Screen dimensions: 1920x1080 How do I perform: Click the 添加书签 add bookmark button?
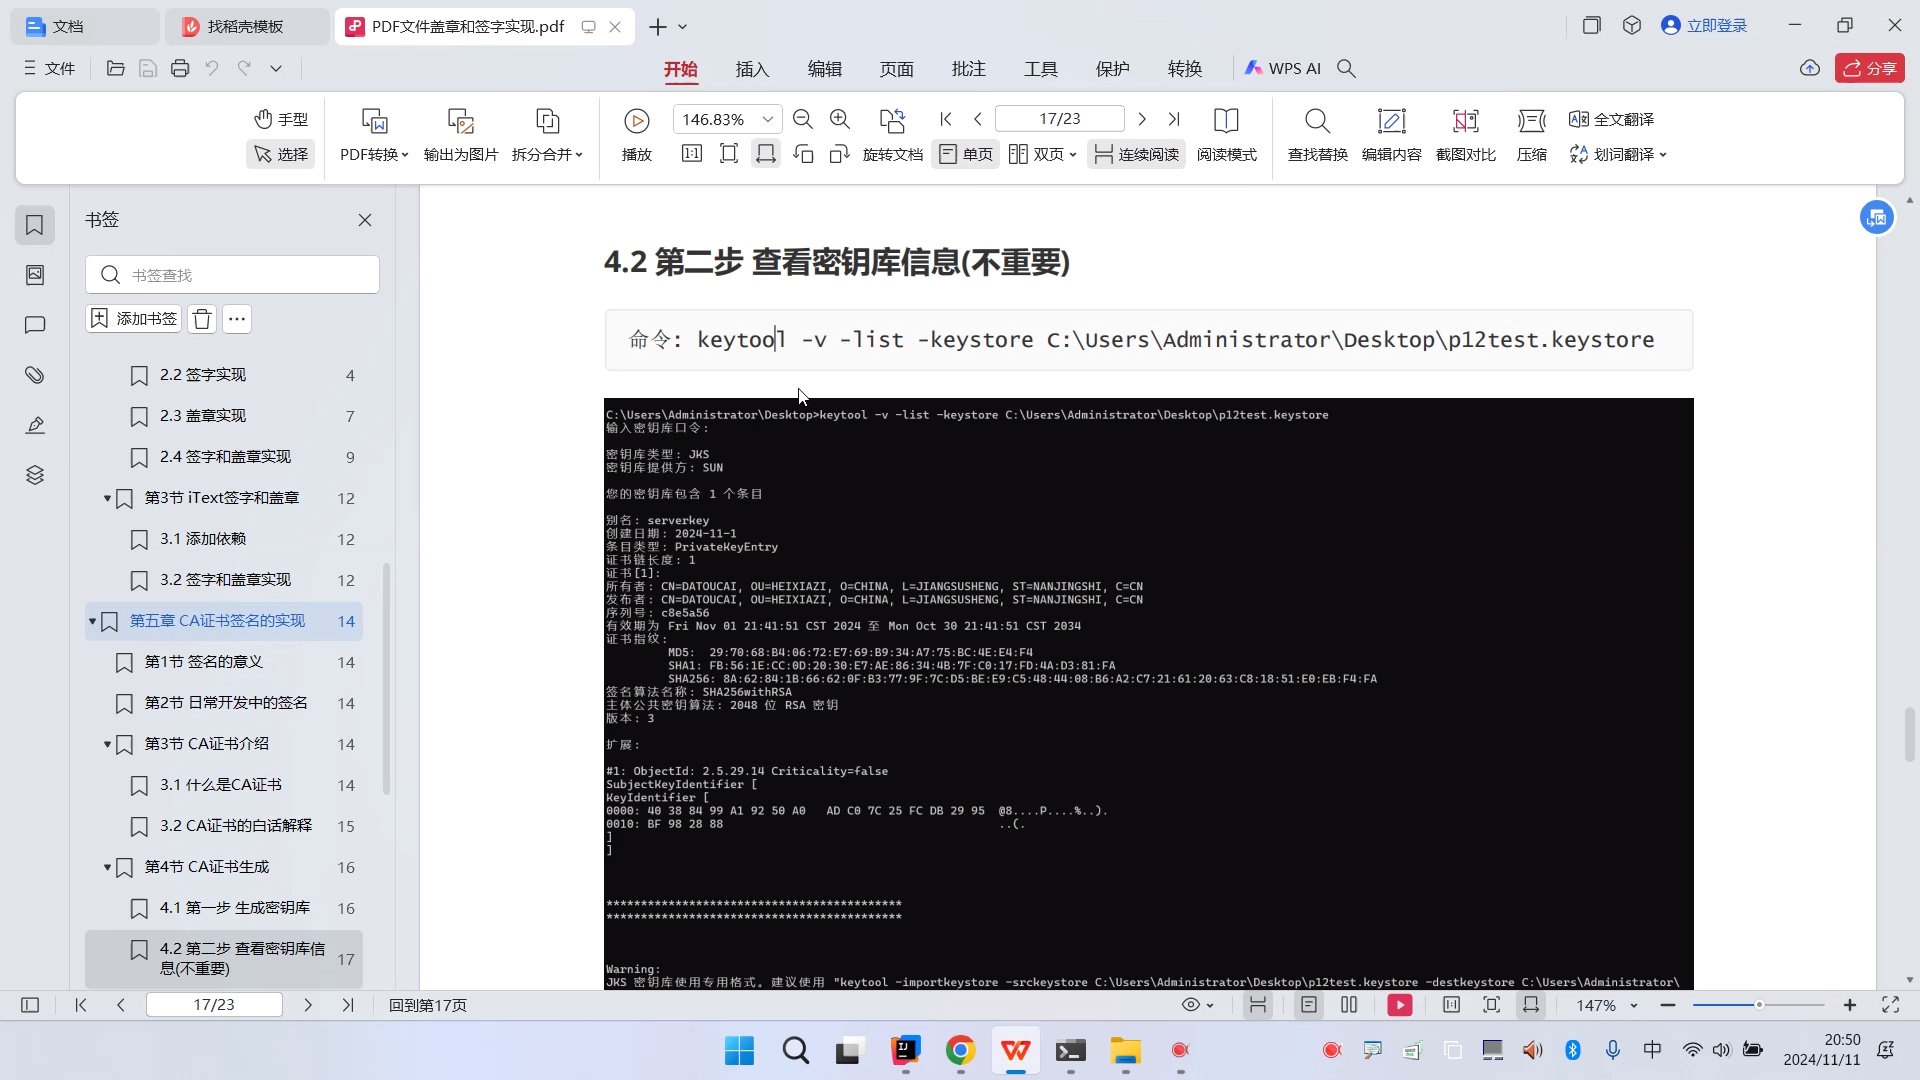coord(132,318)
